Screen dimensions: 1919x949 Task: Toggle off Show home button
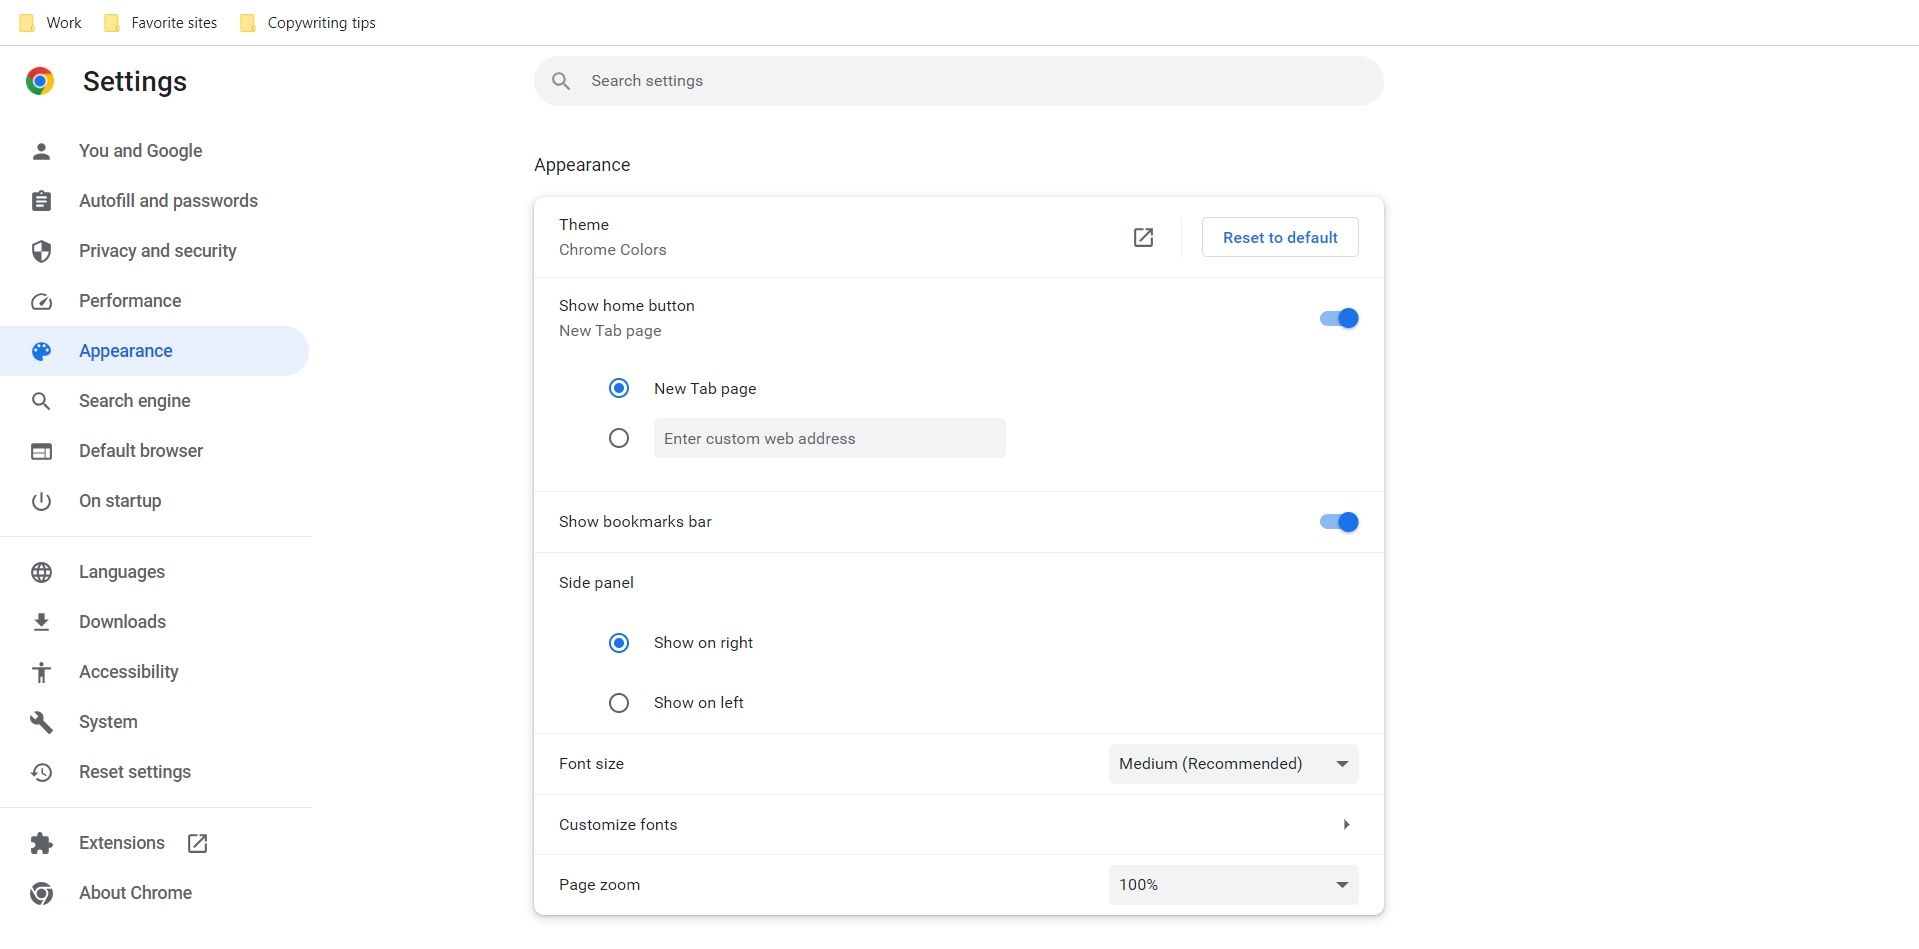pyautogui.click(x=1337, y=318)
